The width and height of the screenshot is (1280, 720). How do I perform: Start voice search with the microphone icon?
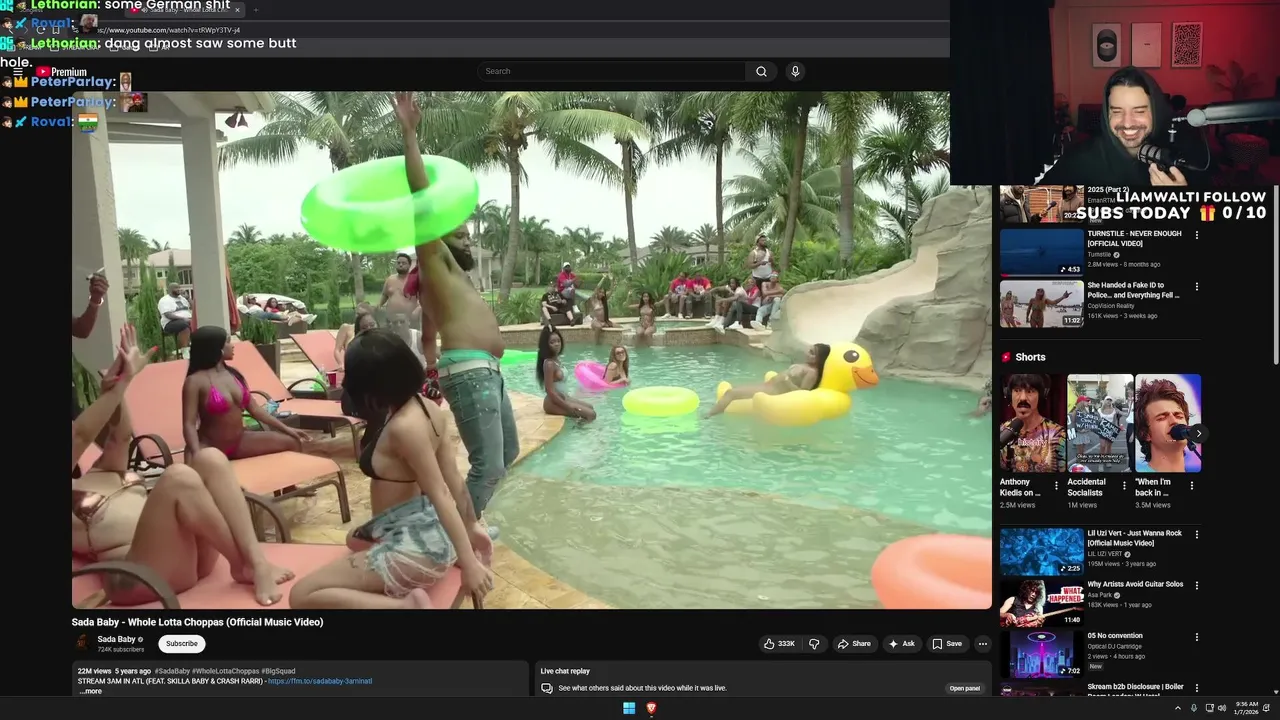click(x=795, y=71)
